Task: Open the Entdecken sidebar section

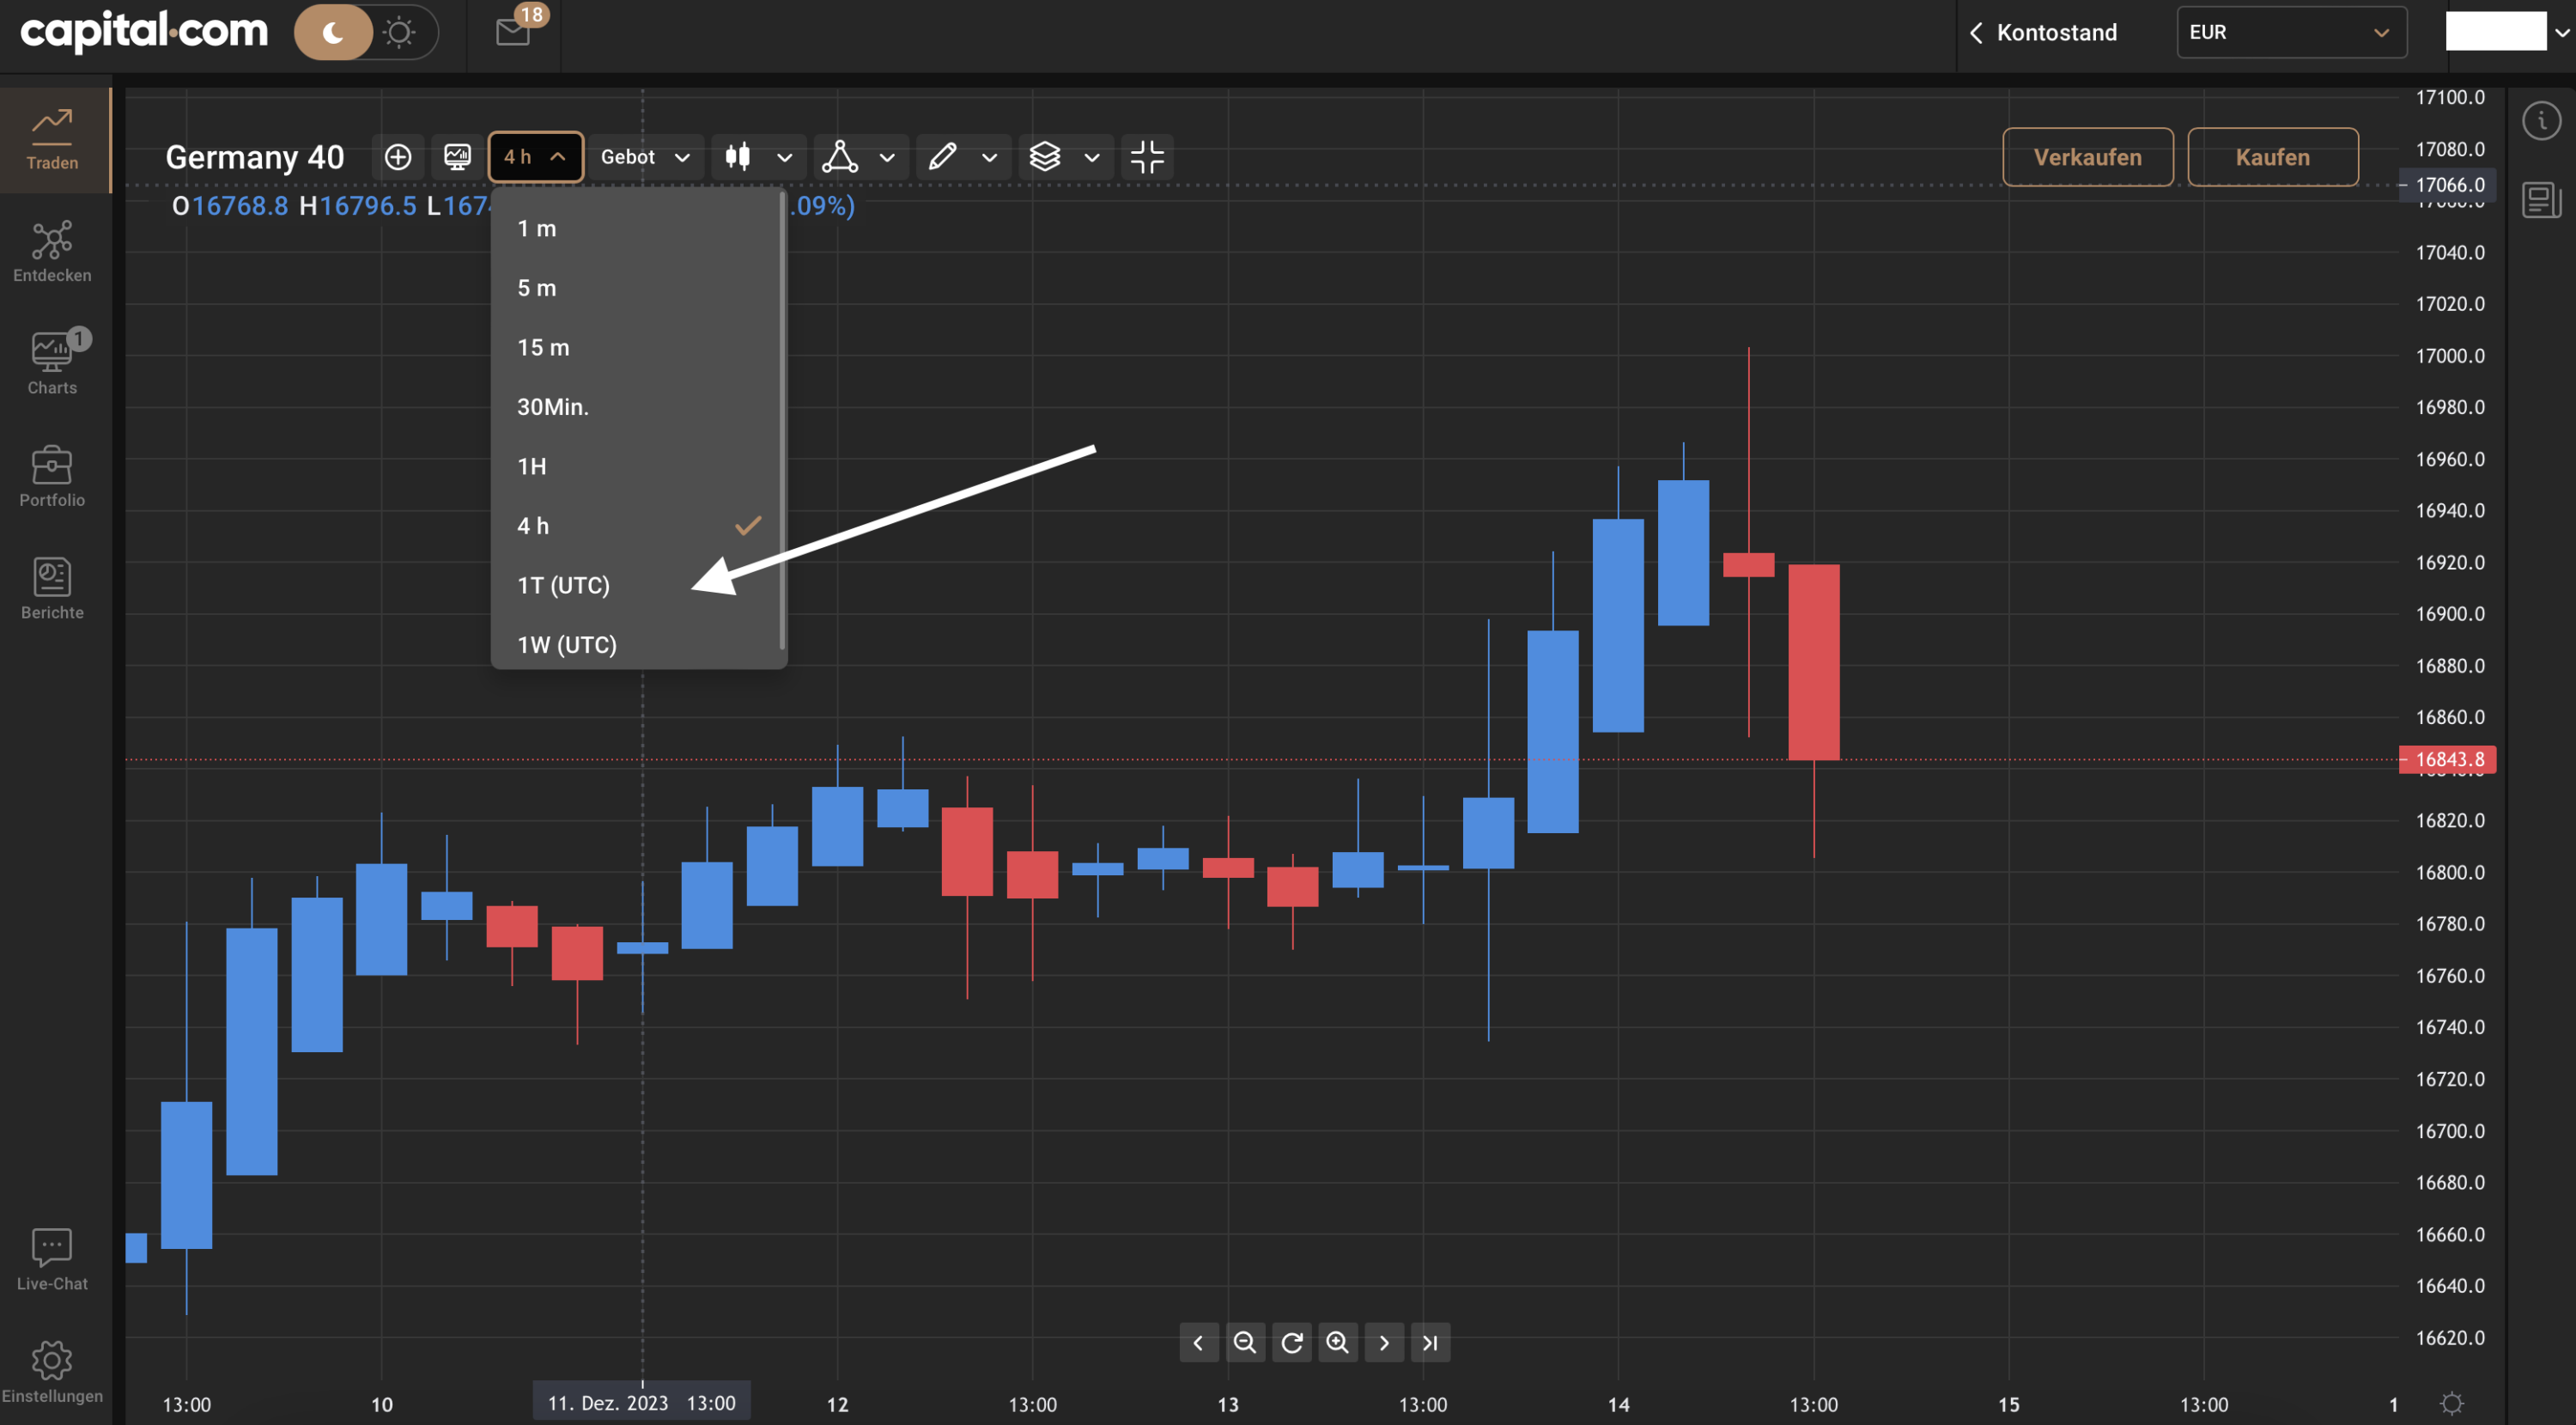Action: click(52, 251)
